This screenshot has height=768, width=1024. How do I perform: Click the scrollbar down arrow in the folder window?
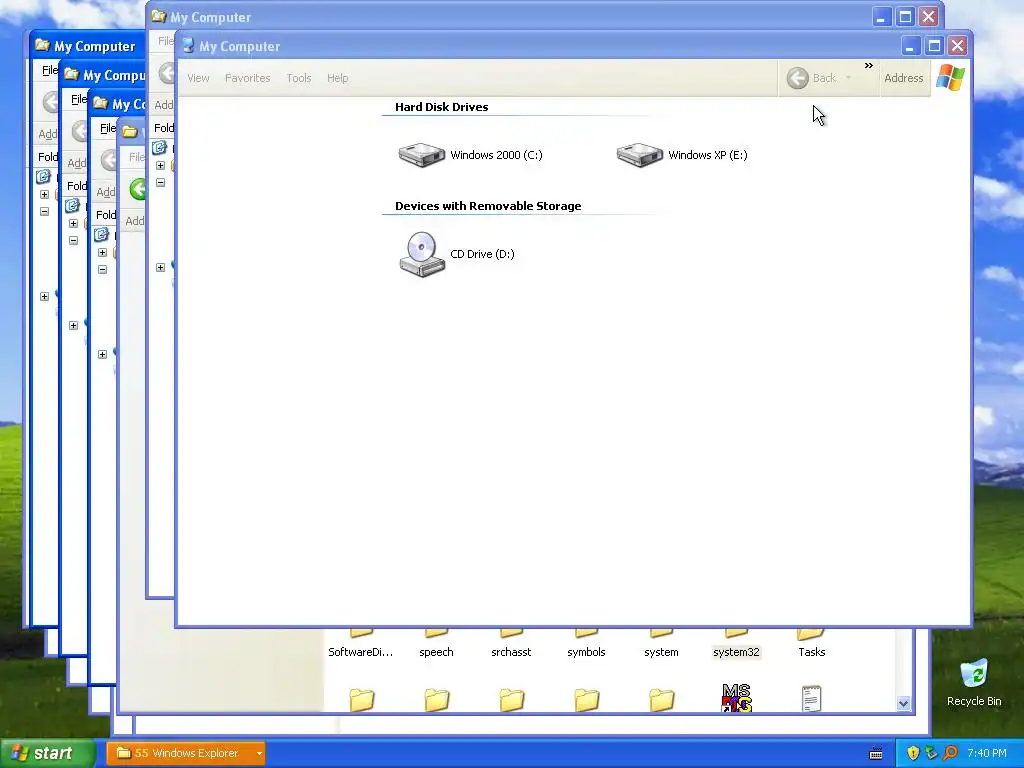tap(903, 703)
